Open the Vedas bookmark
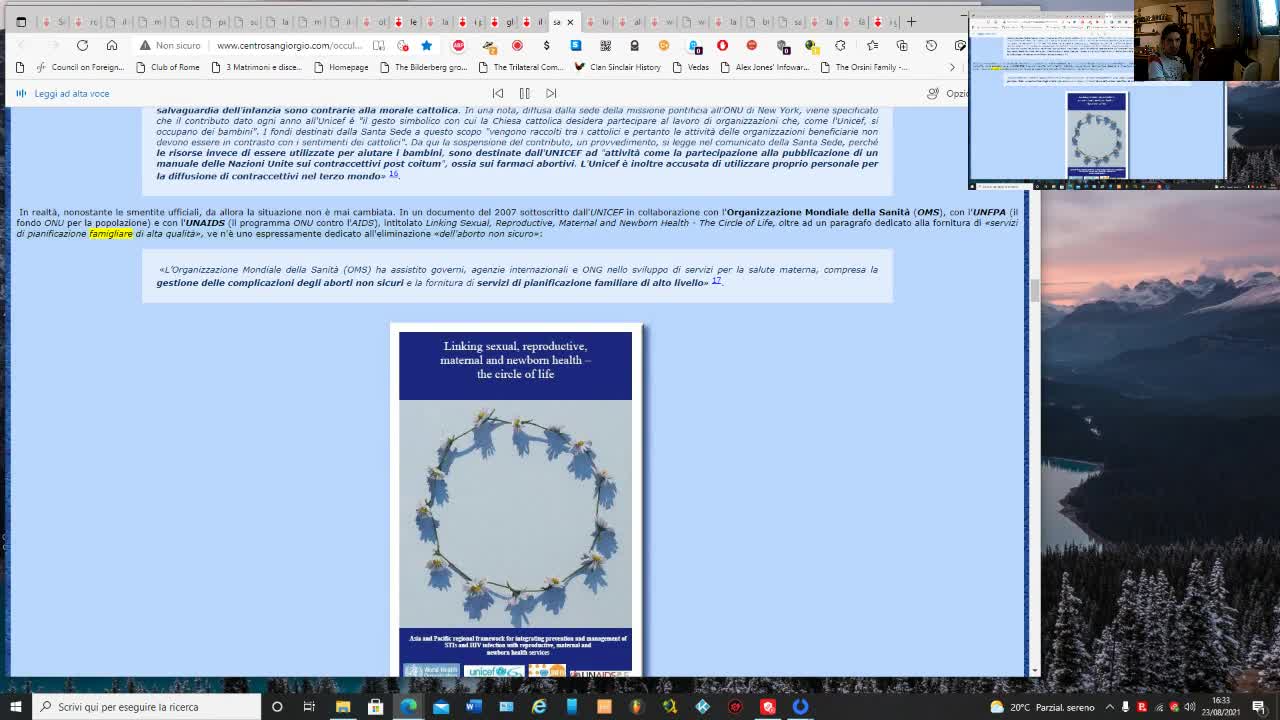The width and height of the screenshot is (1280, 720). 690,67
